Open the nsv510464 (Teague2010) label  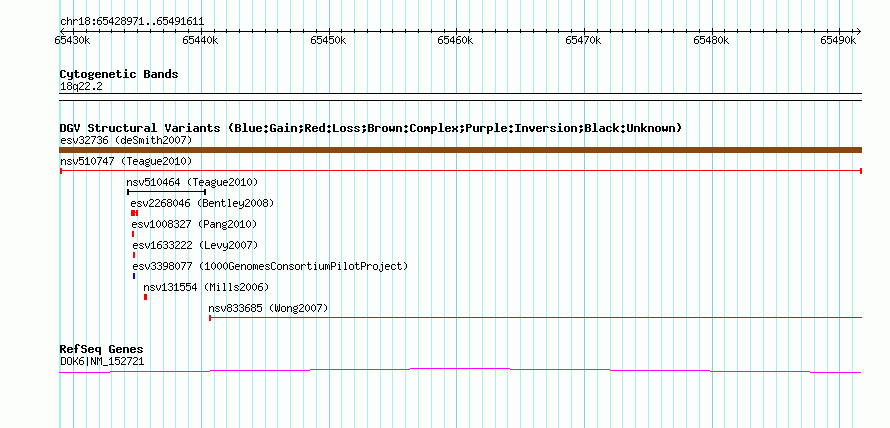192,182
